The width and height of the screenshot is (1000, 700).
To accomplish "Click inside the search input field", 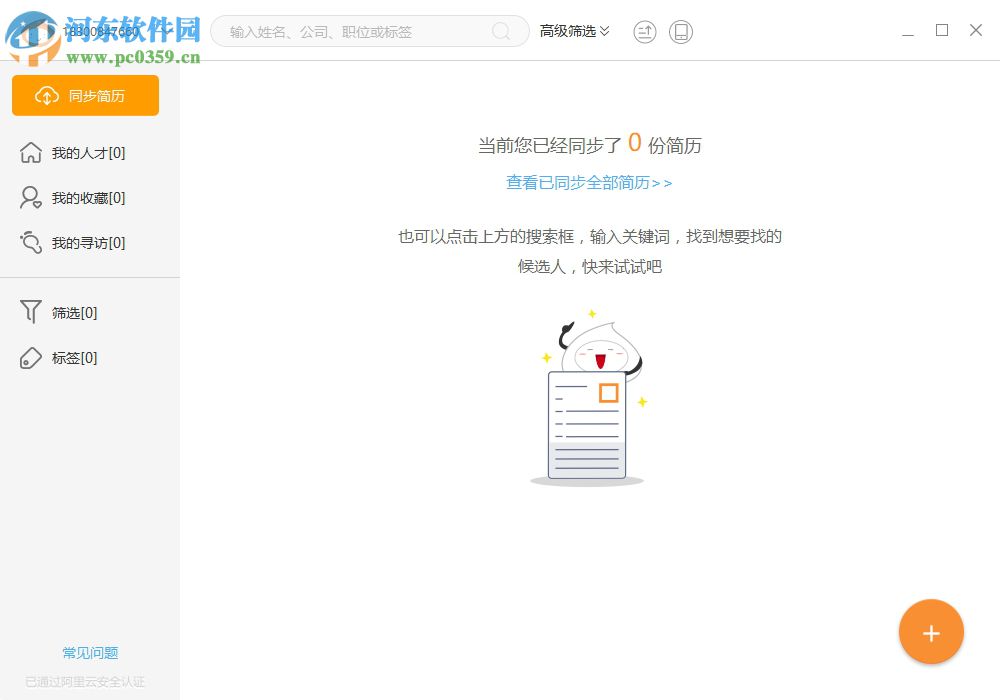I will tap(360, 31).
